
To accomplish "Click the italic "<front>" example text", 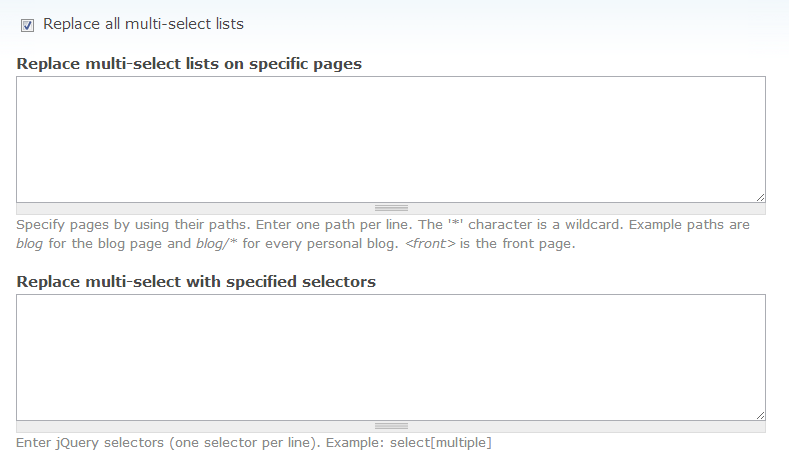I will [430, 244].
